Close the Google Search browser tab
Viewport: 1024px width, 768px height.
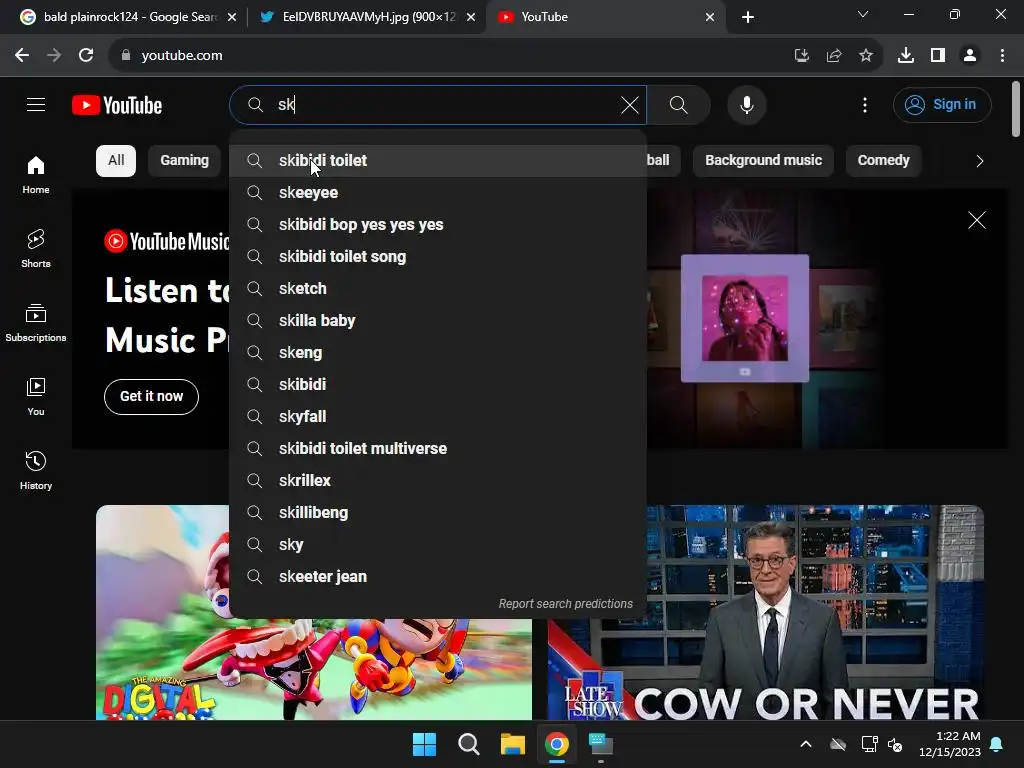(x=232, y=18)
